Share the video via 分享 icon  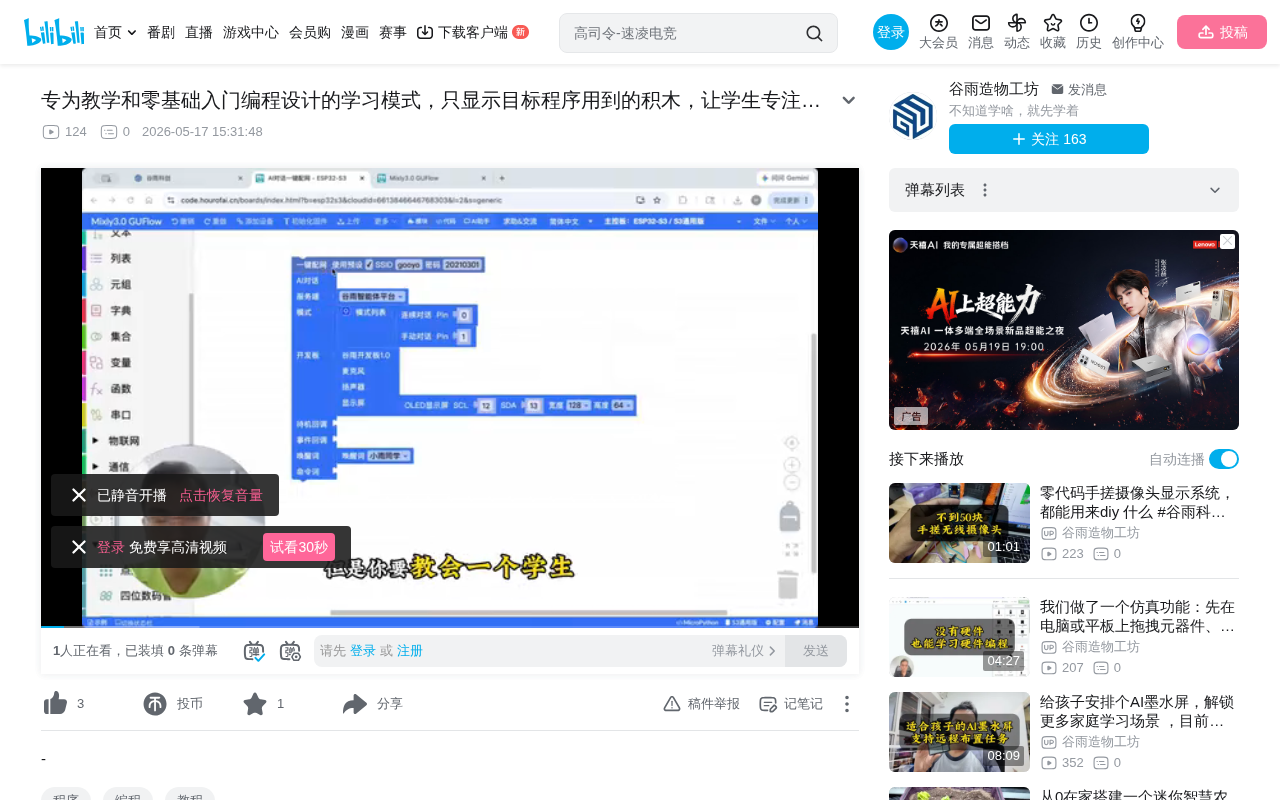tap(355, 704)
